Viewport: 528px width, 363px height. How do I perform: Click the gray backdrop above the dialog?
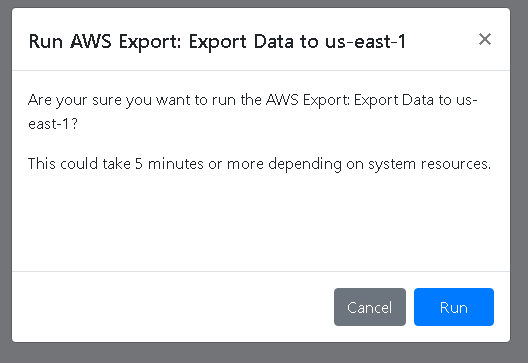(x=264, y=3)
